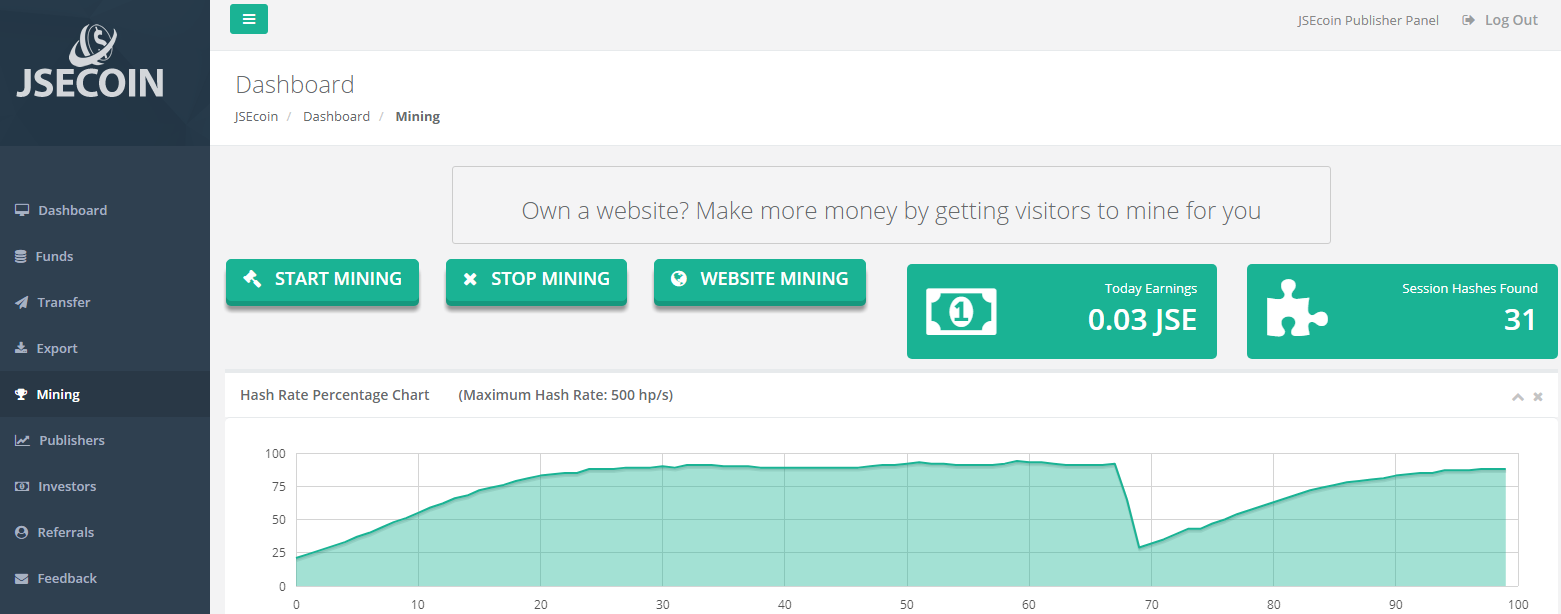
Task: Click the JSEcoin breadcrumb link
Action: (x=257, y=116)
